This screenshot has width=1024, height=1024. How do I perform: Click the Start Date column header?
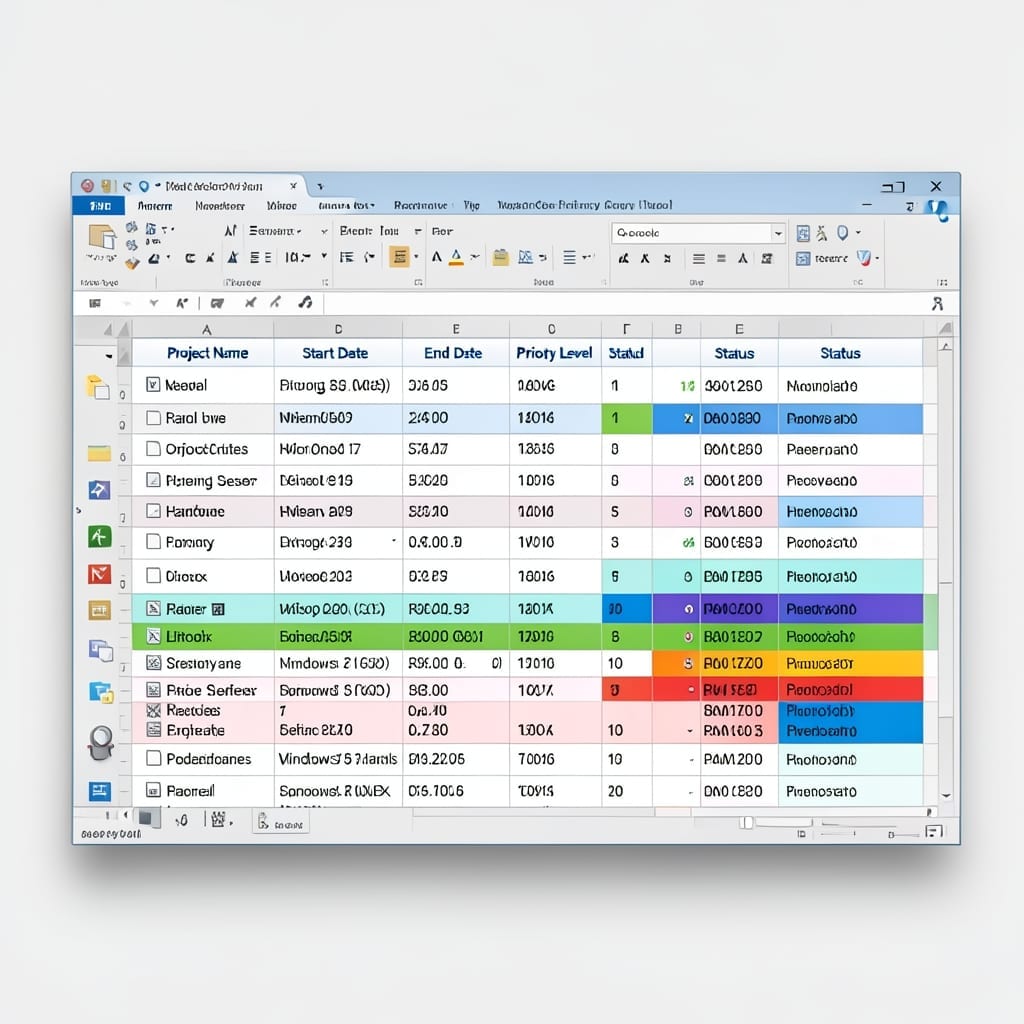[335, 353]
